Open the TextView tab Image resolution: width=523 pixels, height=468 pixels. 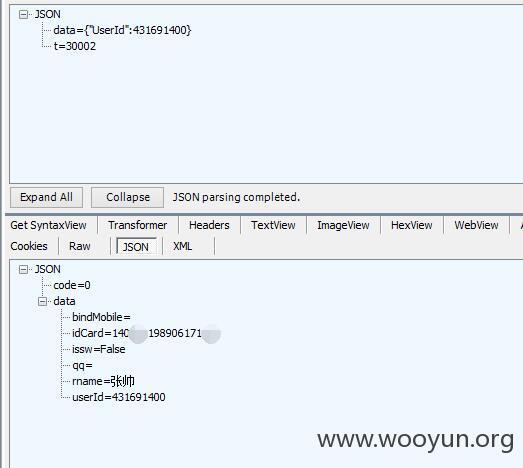tap(273, 225)
